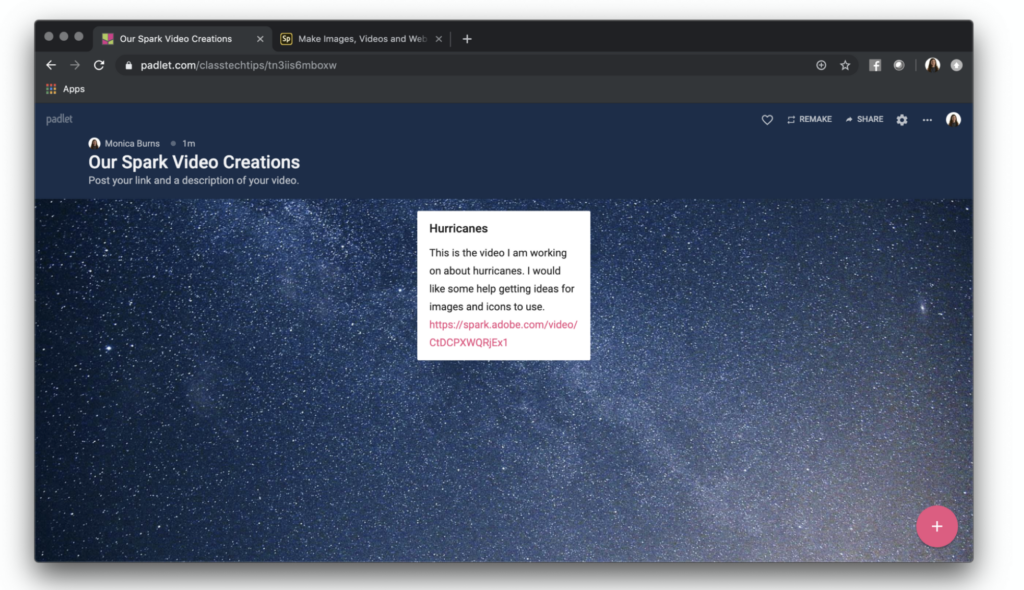Open the three-dots more options menu
The image size is (1024, 590).
point(927,120)
